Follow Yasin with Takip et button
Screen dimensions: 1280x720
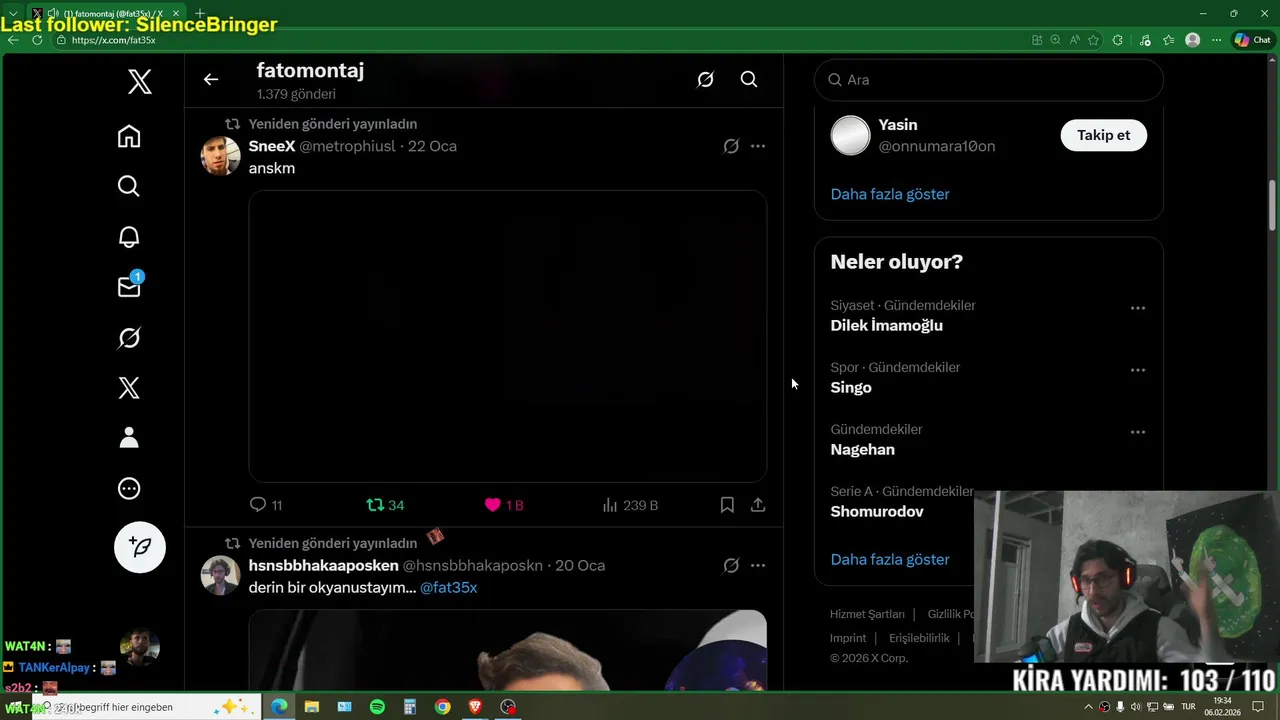coord(1104,135)
